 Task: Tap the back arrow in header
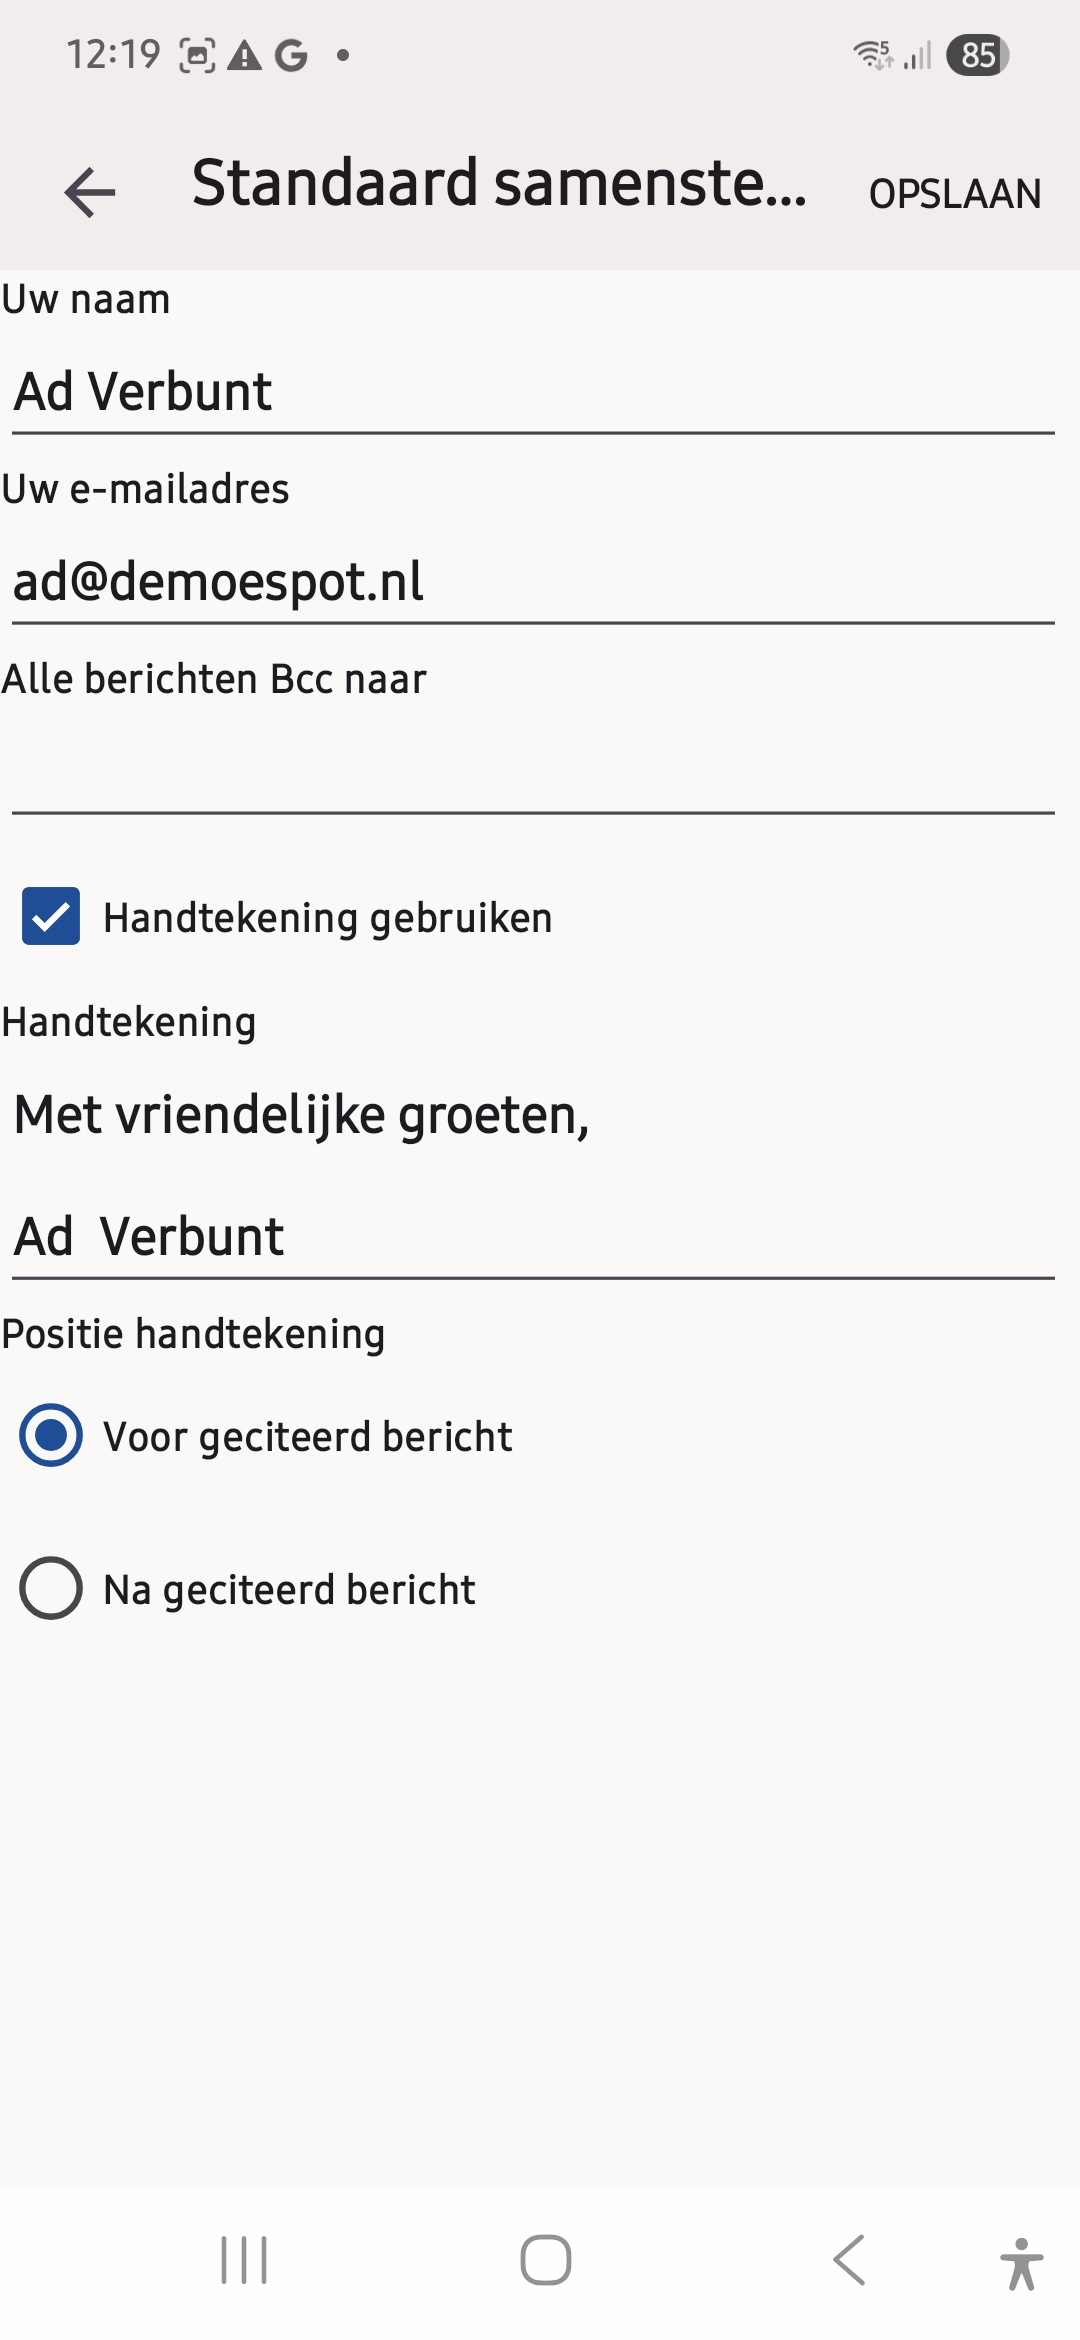[90, 192]
